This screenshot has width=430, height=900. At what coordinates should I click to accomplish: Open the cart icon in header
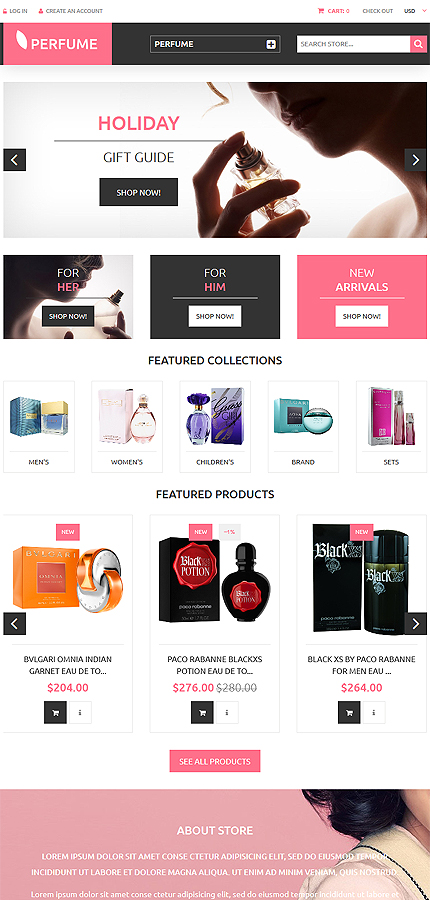tap(321, 11)
